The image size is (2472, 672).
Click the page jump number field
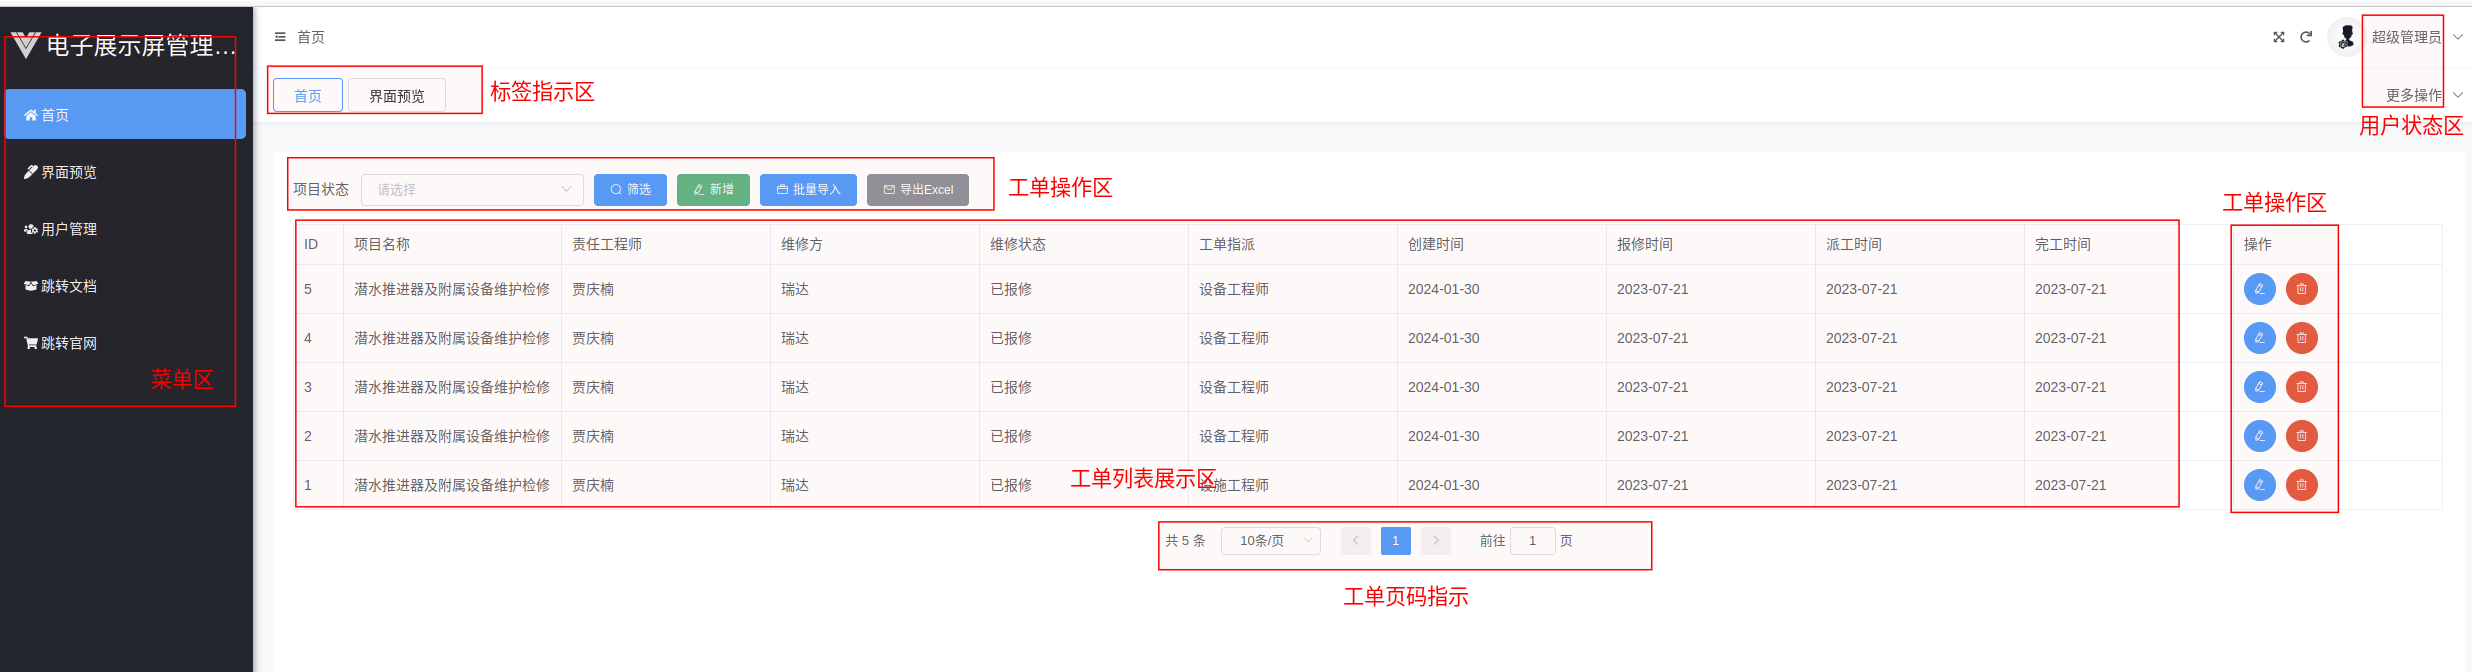click(1532, 541)
